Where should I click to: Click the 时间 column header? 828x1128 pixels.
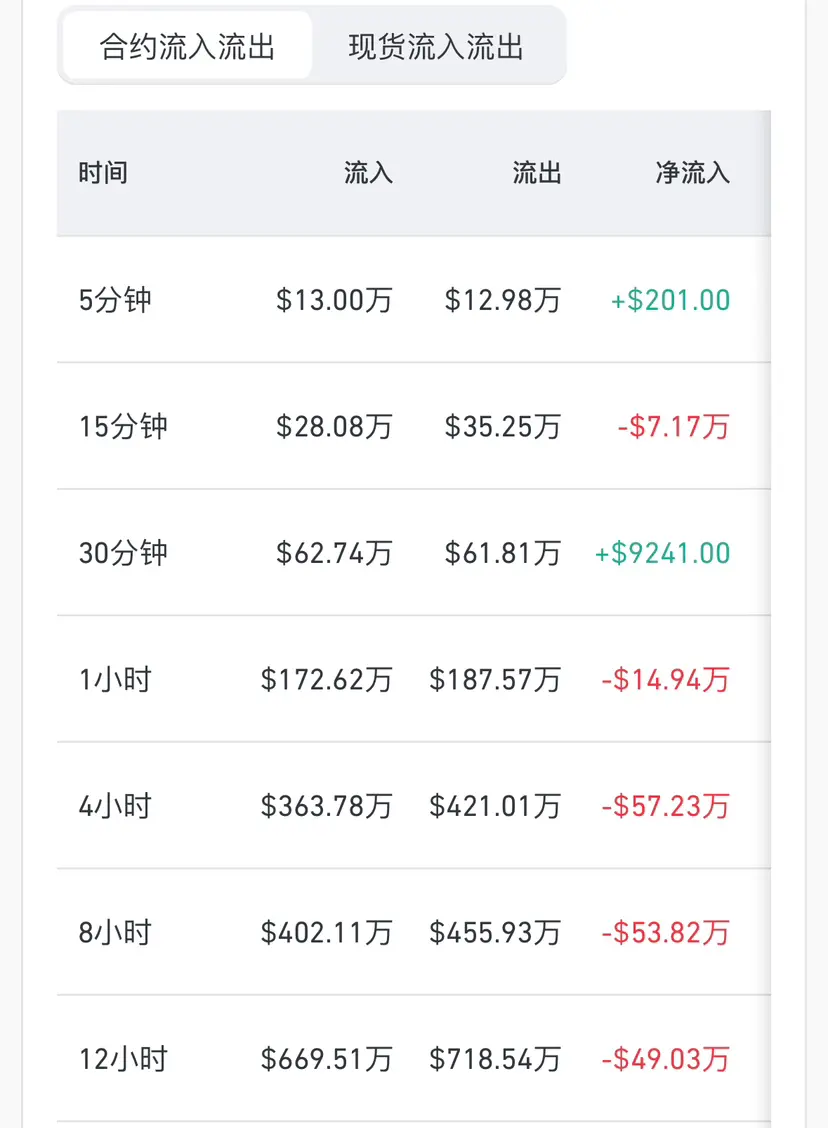[103, 173]
